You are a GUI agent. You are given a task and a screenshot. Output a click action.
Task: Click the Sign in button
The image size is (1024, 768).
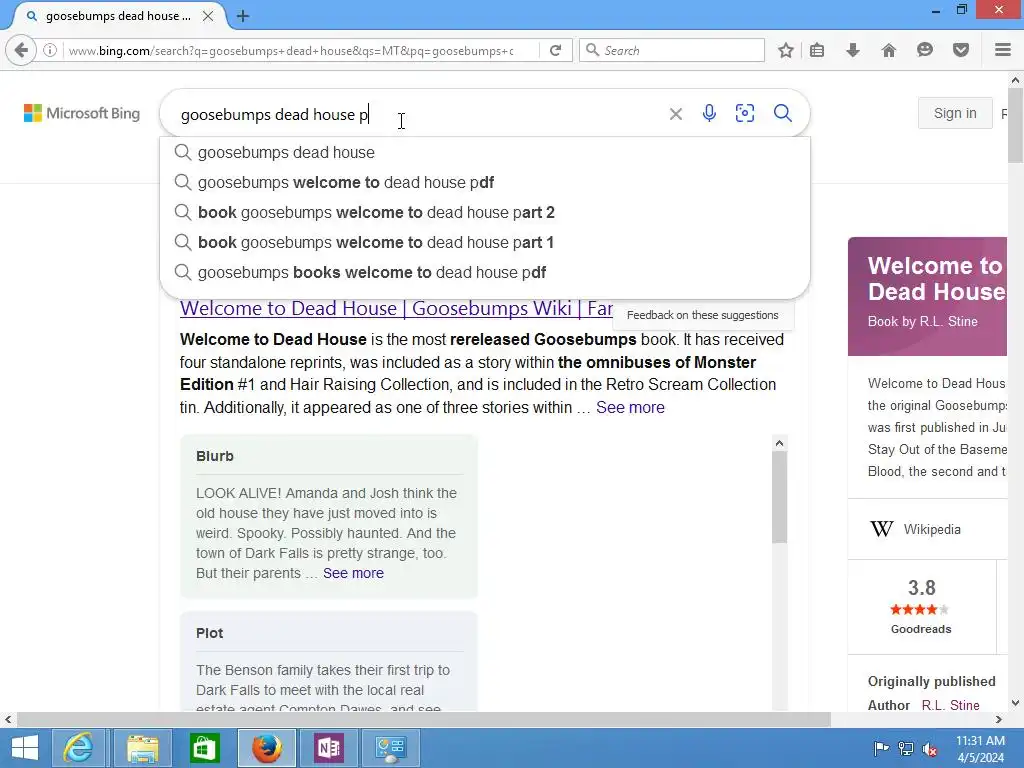(955, 113)
